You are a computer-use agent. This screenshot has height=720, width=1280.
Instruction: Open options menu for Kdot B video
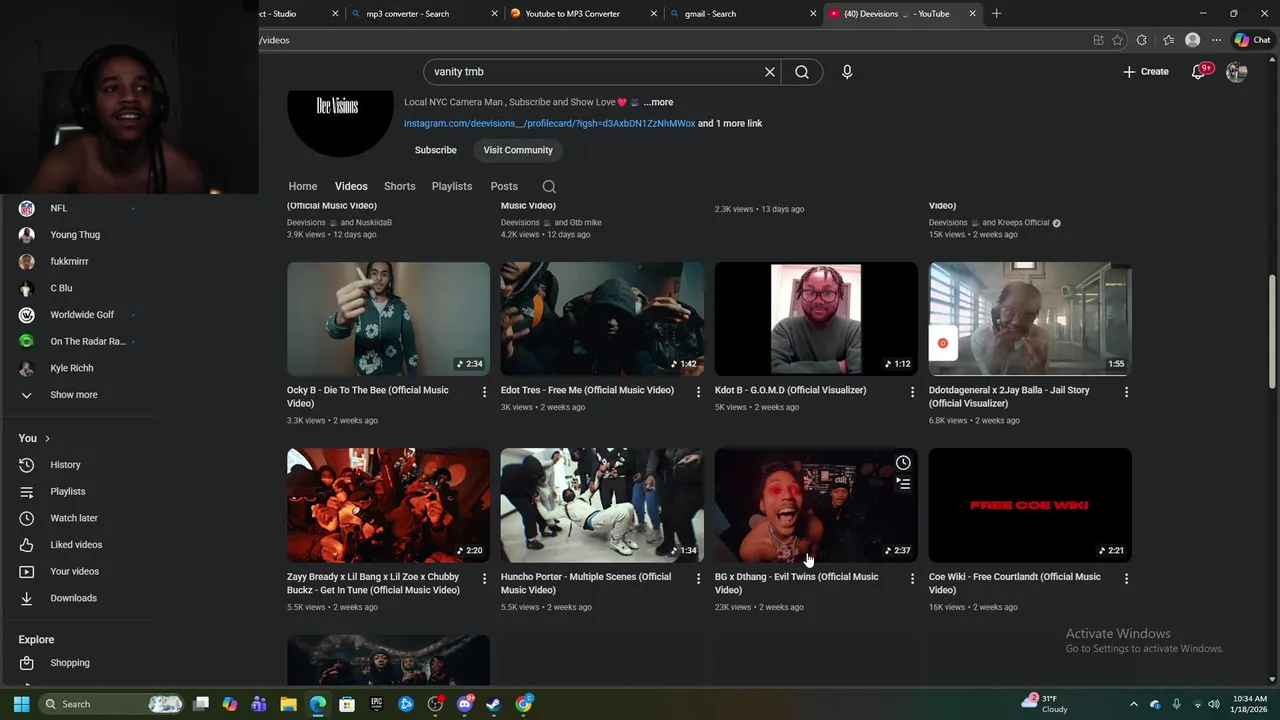(912, 392)
